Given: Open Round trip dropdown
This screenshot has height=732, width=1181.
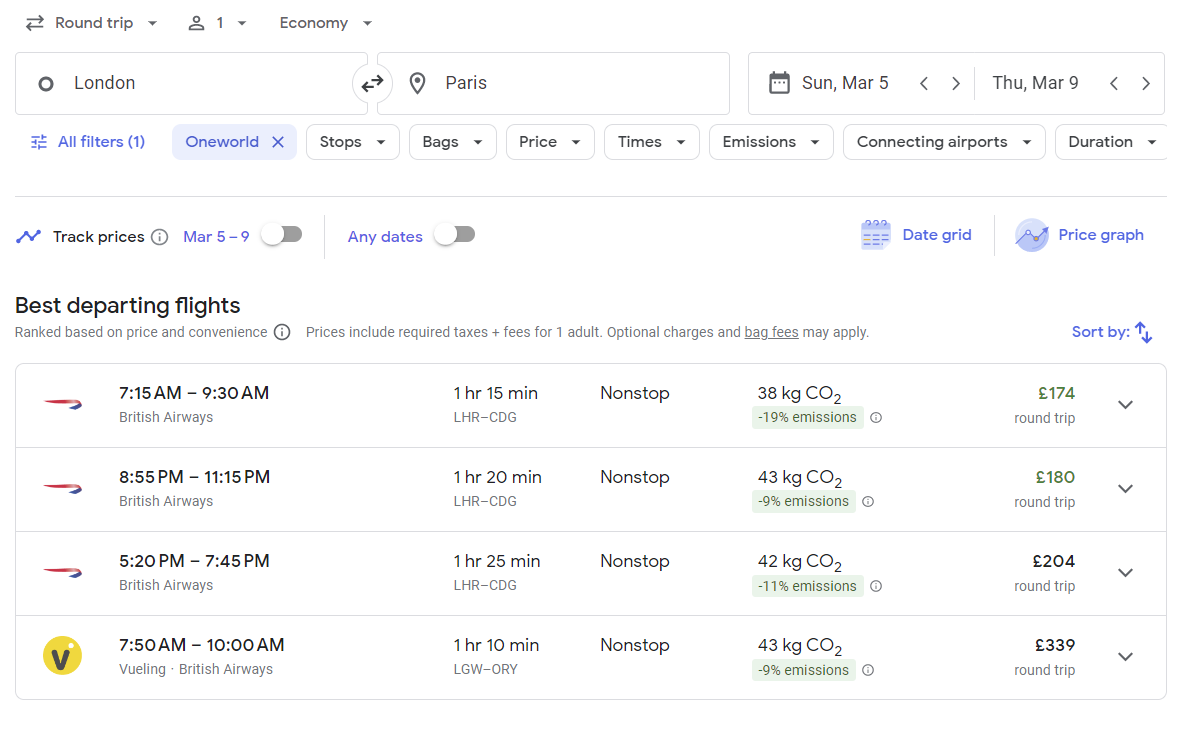Looking at the screenshot, I should [92, 23].
